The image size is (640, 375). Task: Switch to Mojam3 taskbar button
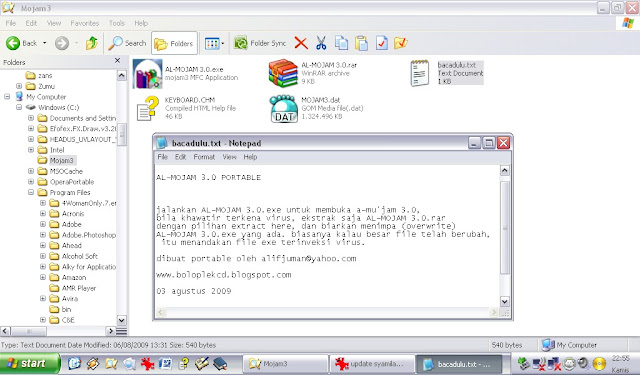[286, 364]
